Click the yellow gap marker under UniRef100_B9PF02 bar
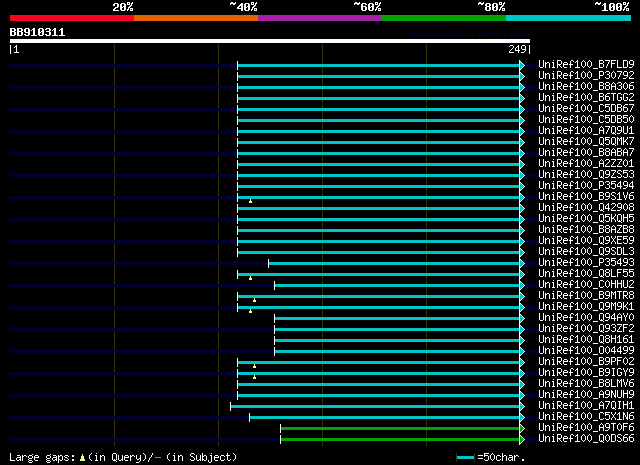640x465 pixels. (254, 366)
